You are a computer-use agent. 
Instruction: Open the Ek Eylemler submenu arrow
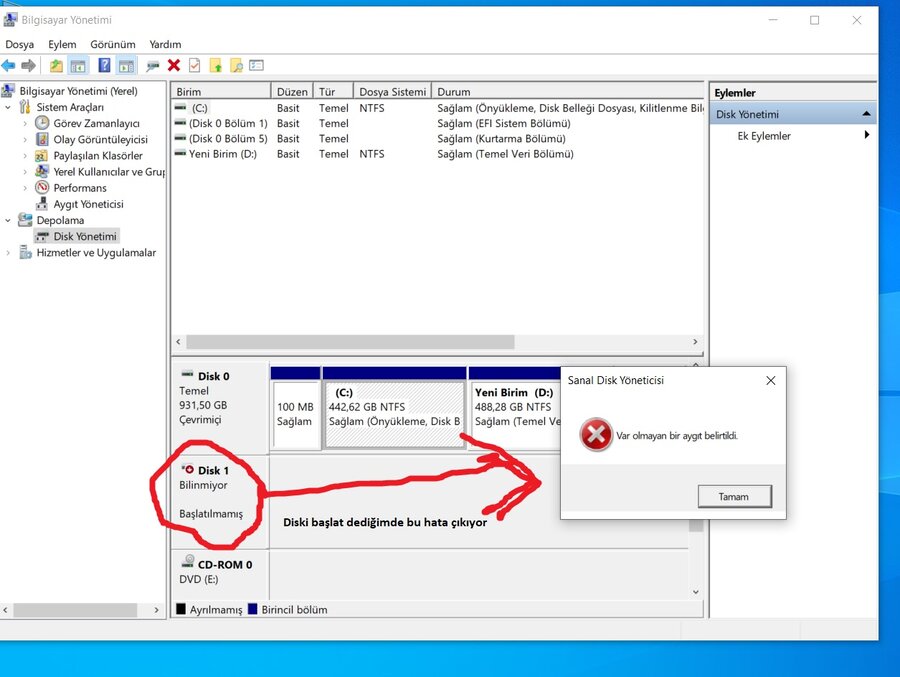(867, 135)
